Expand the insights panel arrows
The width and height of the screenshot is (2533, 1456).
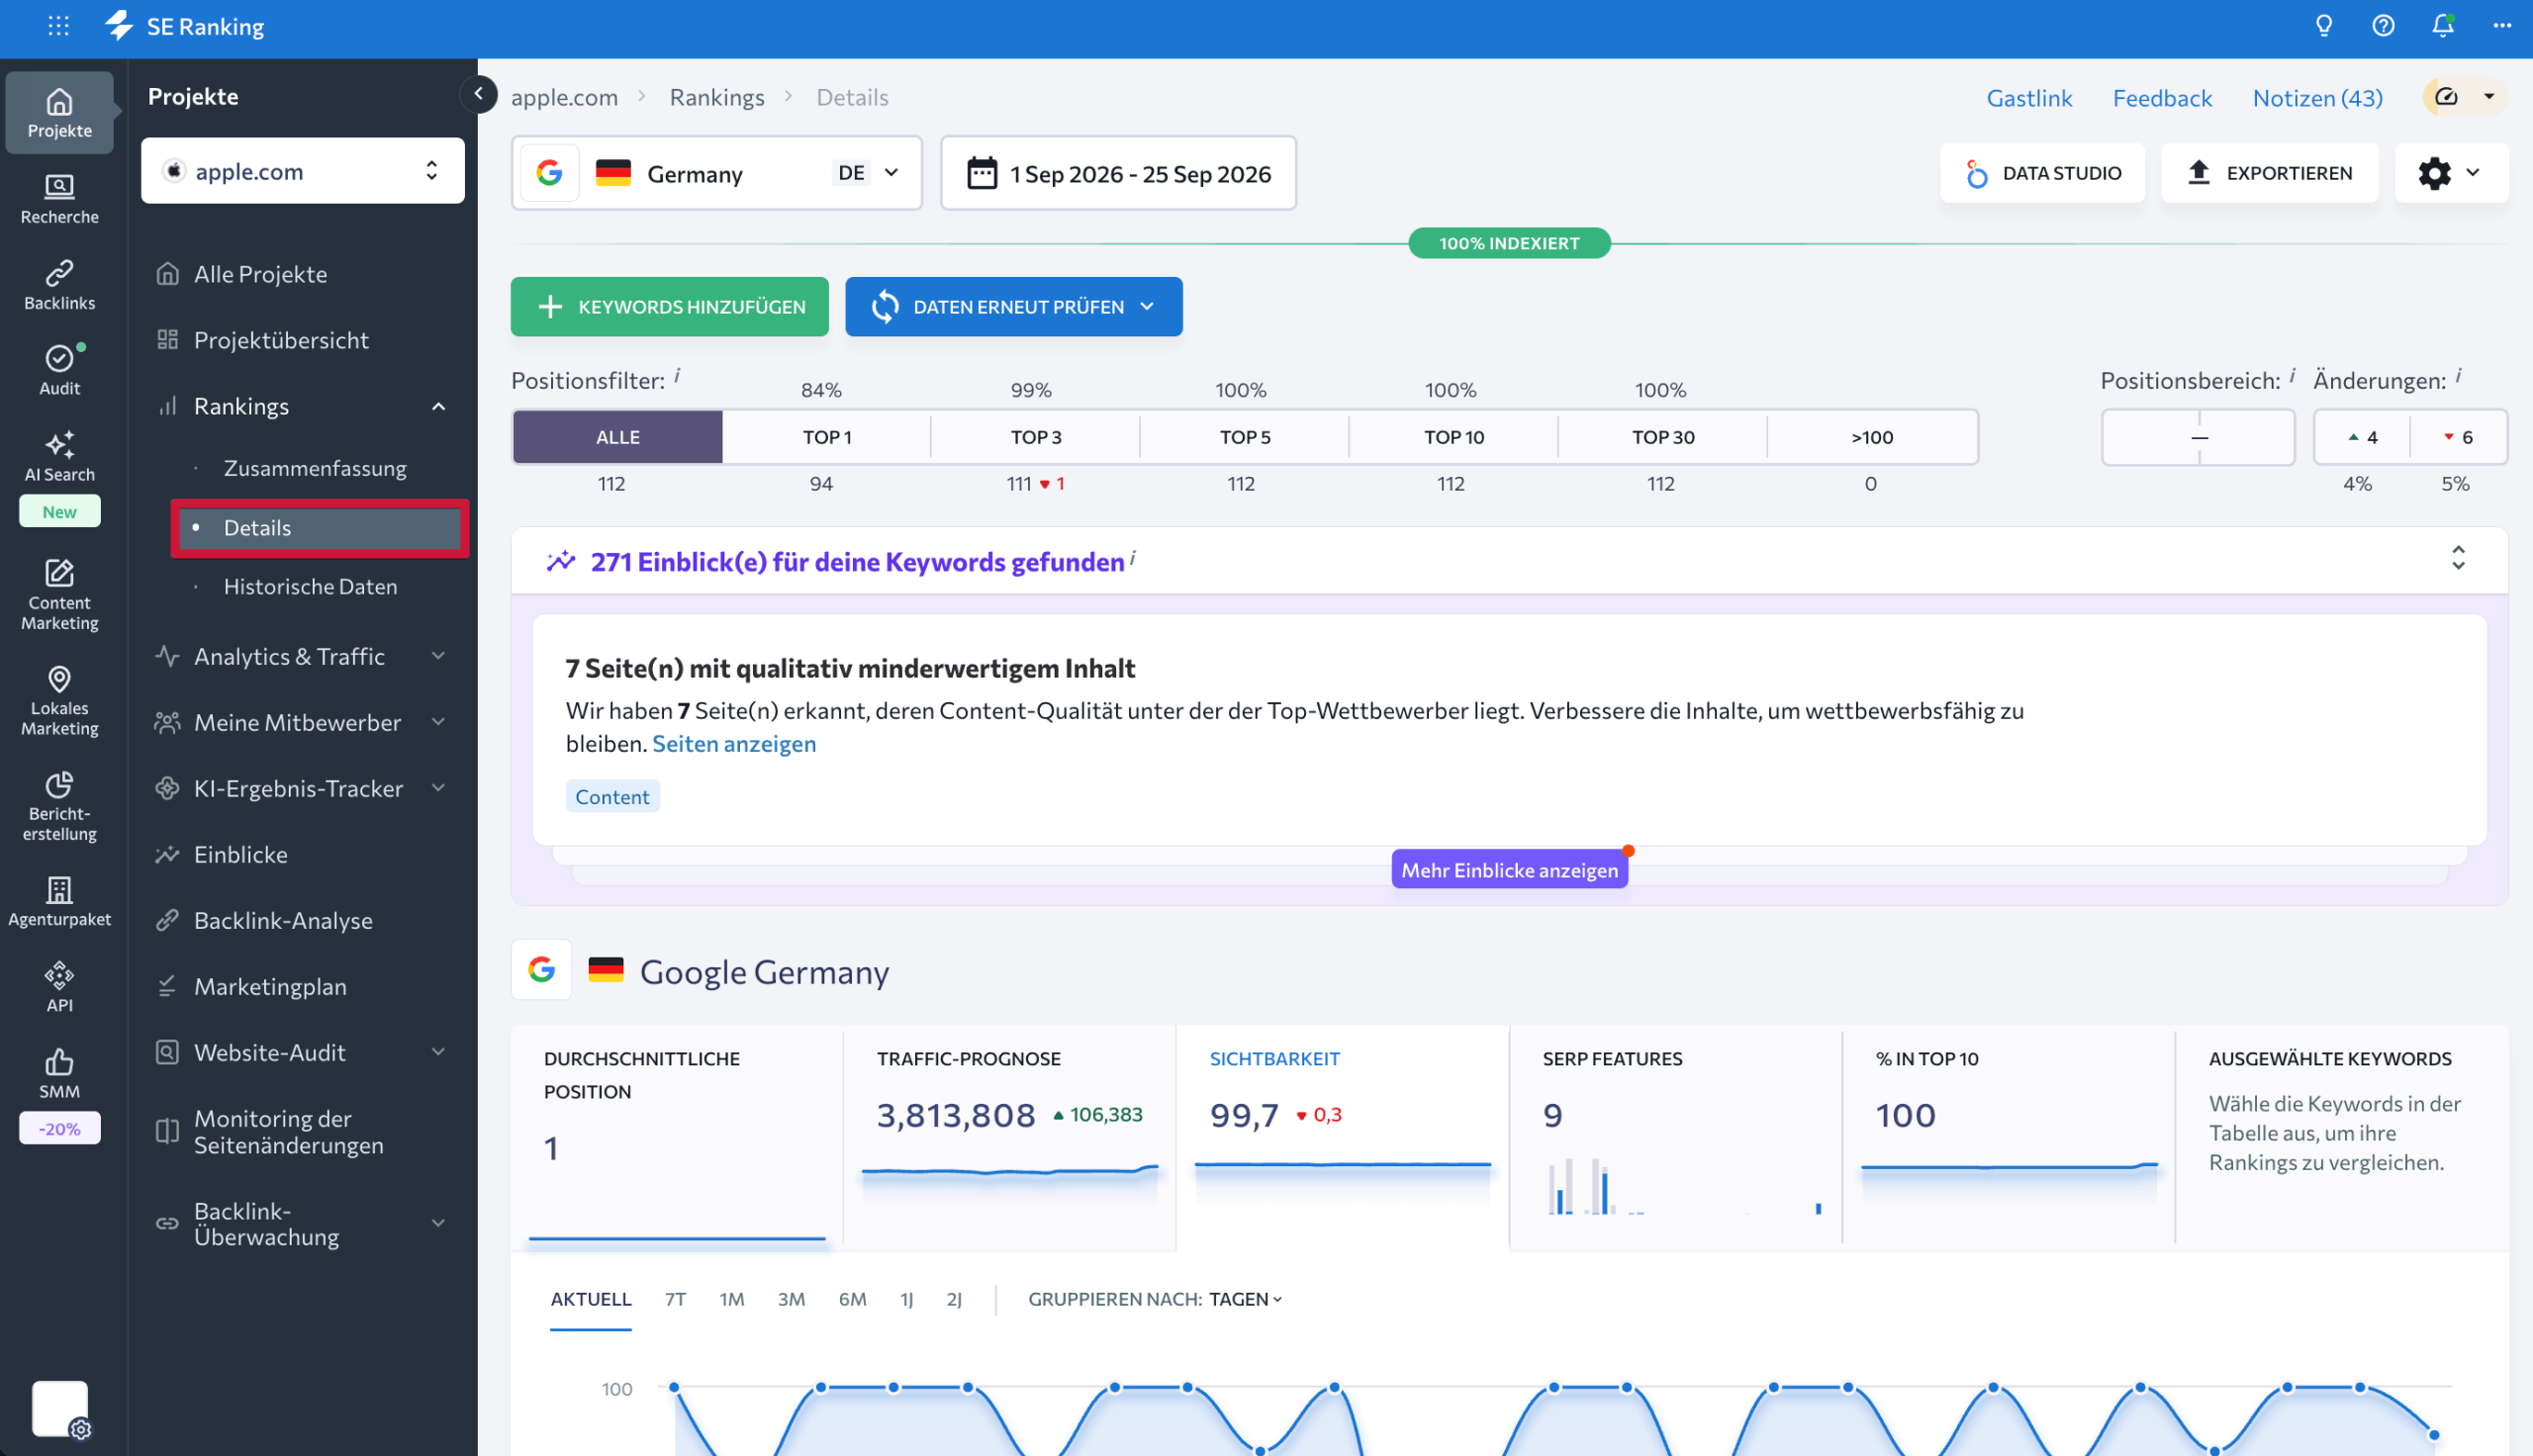tap(2458, 558)
